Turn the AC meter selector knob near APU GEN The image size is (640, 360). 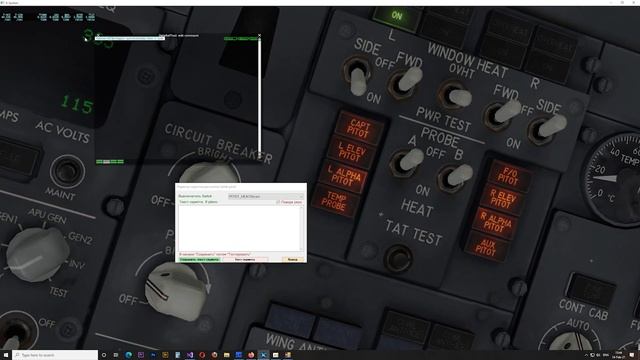tap(38, 254)
